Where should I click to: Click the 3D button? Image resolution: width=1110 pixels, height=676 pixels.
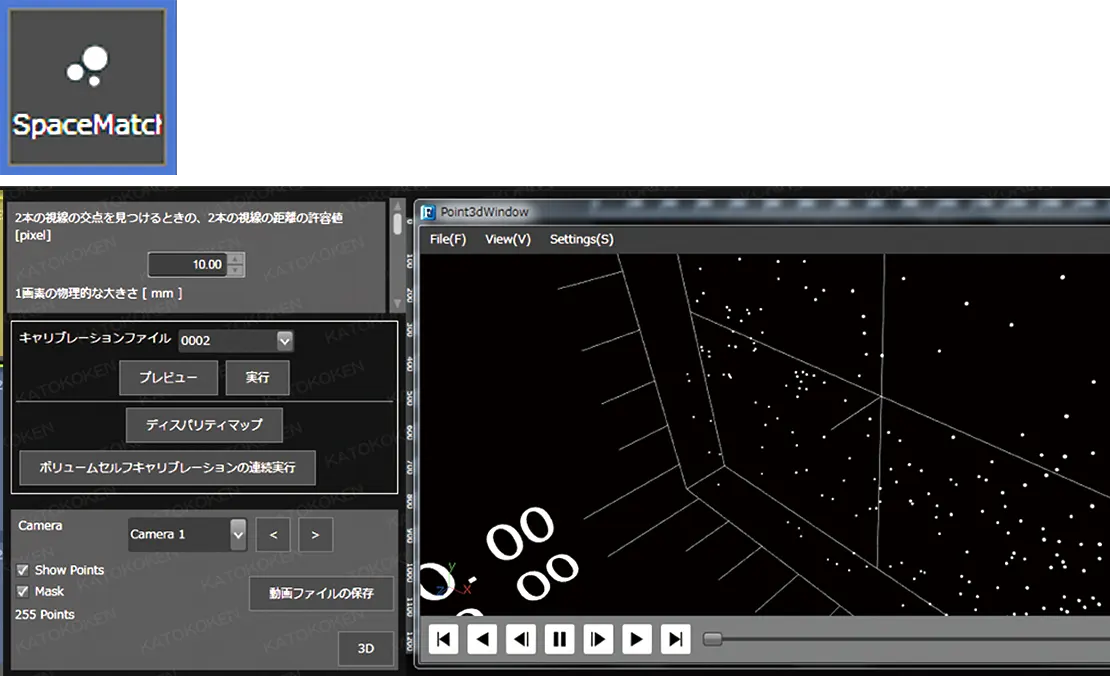tap(365, 648)
